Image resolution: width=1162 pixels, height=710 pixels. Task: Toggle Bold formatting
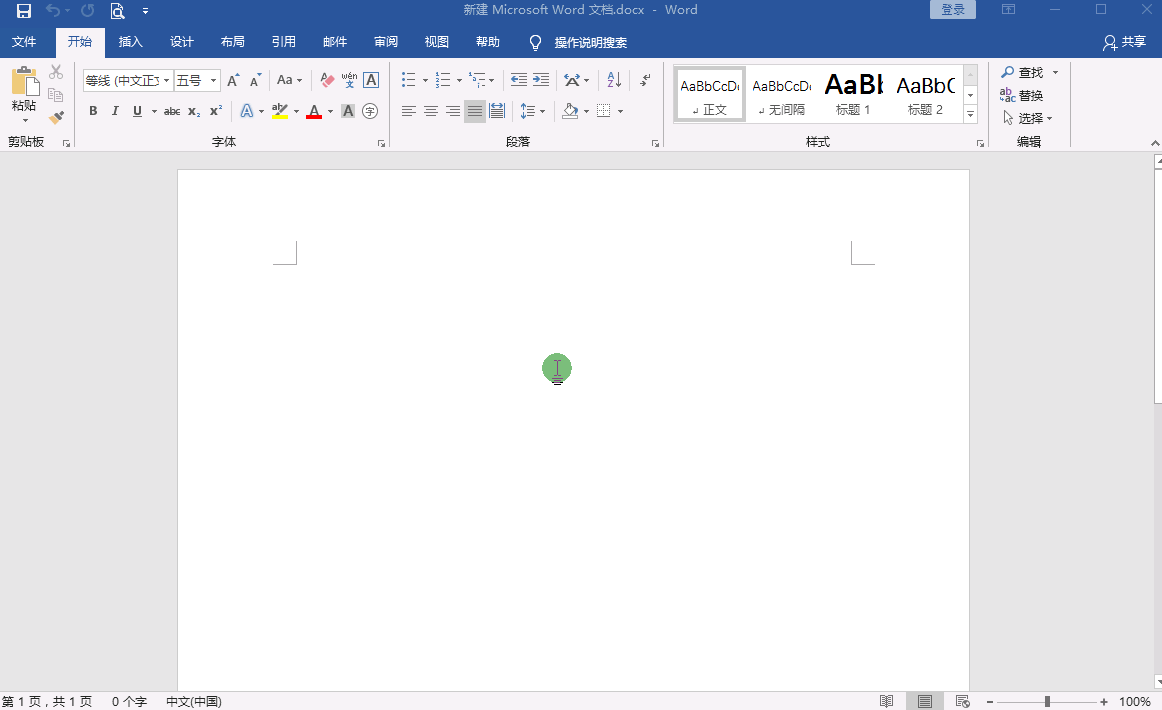click(x=93, y=111)
